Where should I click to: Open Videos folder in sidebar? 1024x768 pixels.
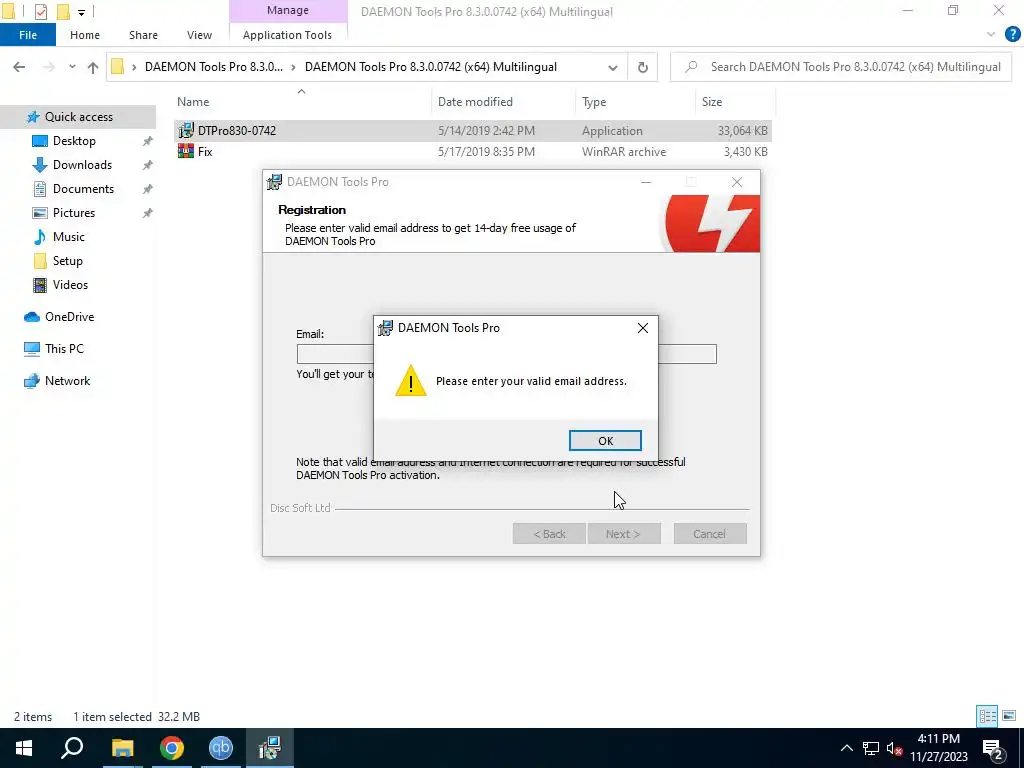71,285
